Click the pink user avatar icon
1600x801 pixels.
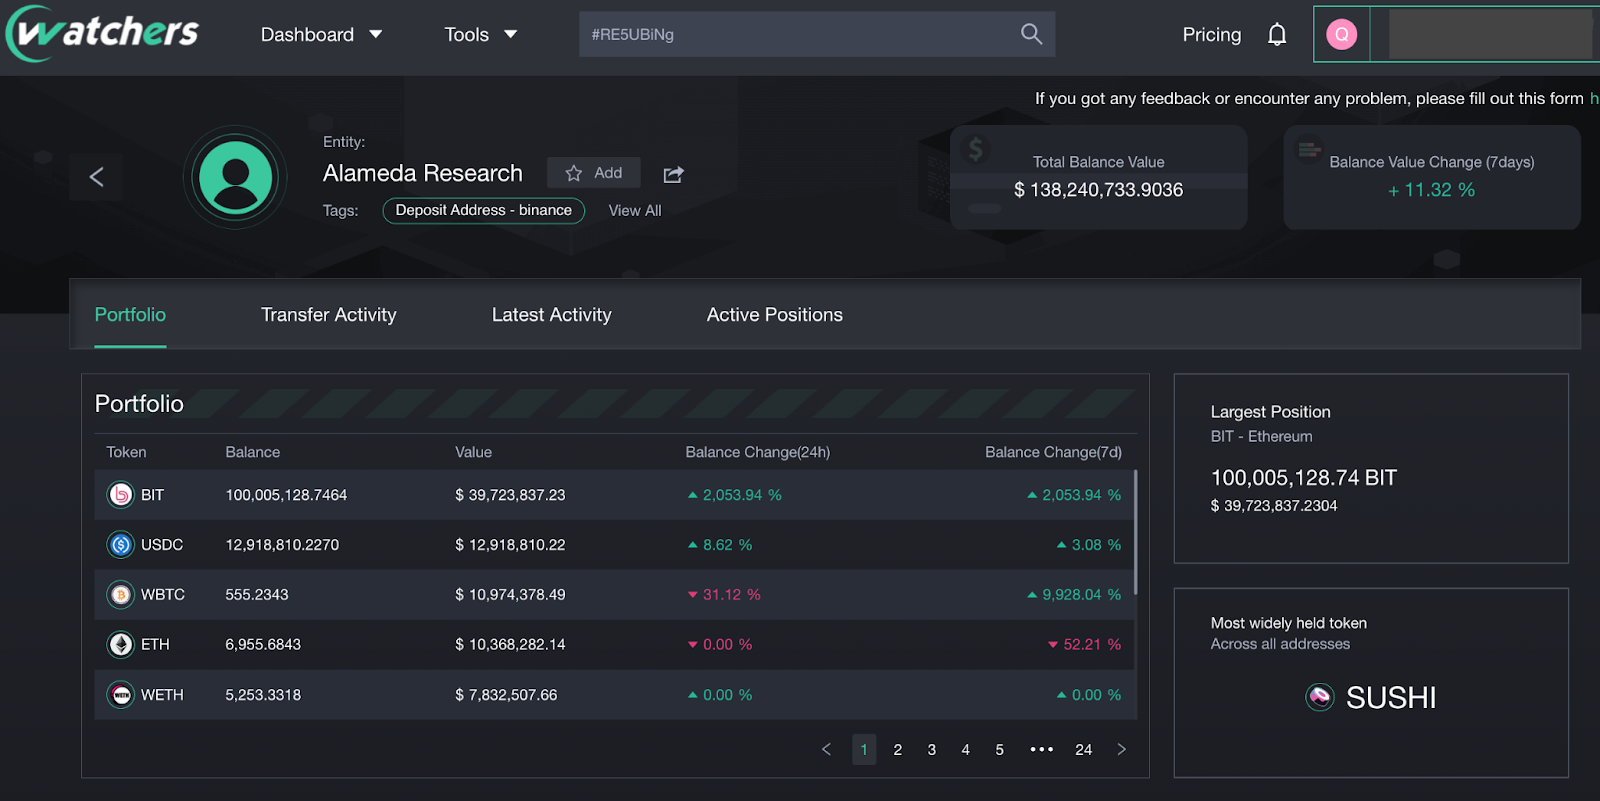coord(1341,35)
